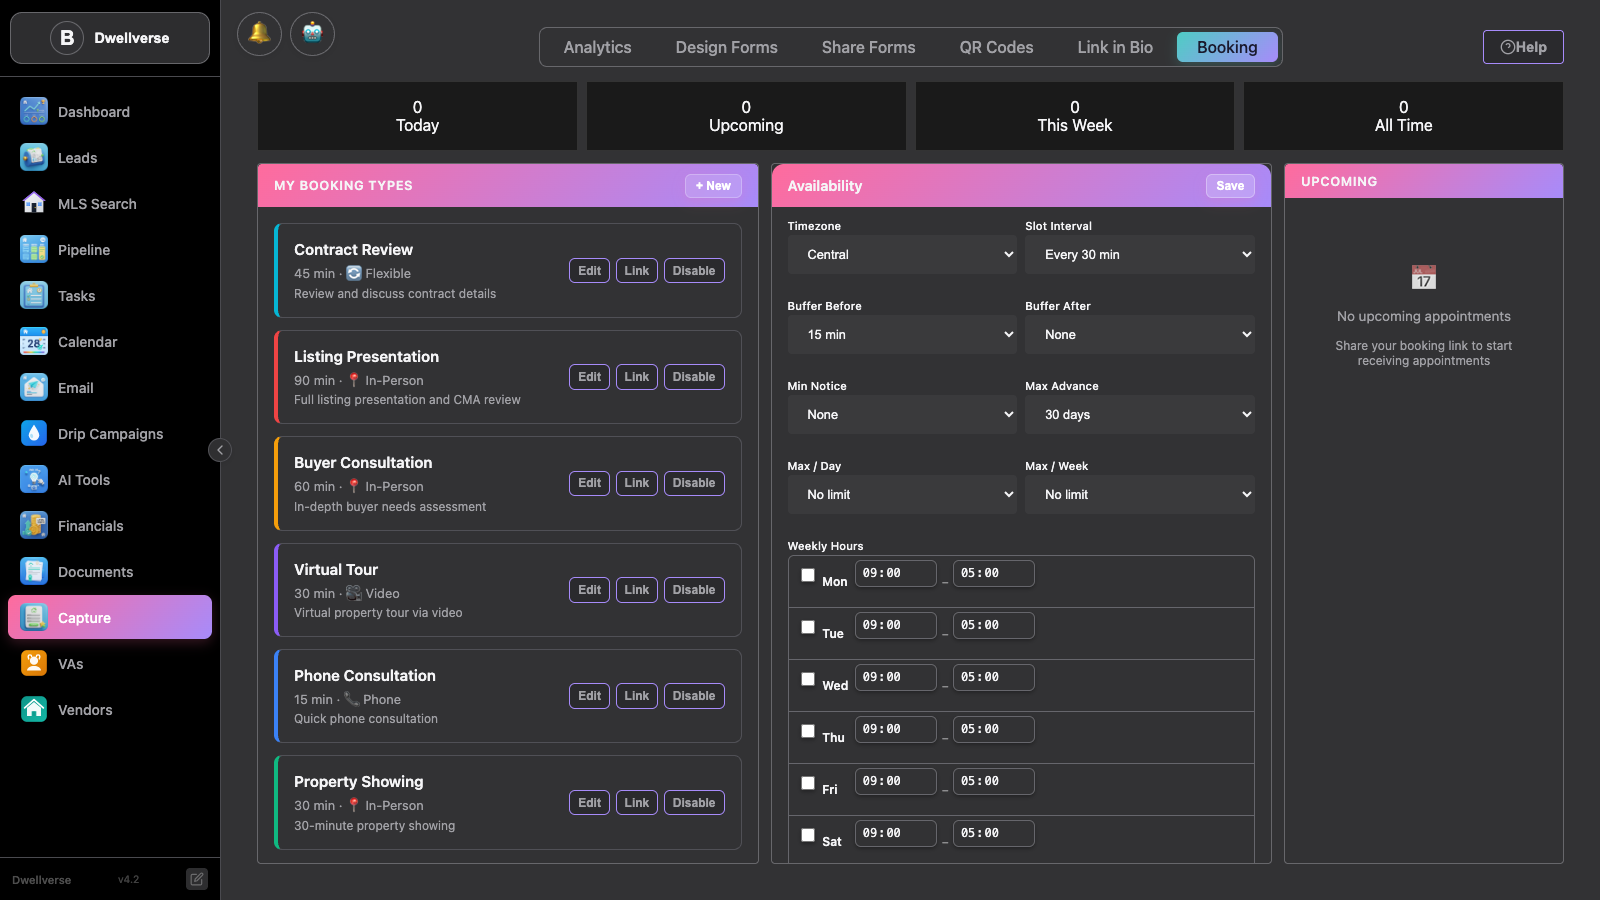Collapse the sidebar with the arrow handle
This screenshot has height=900, width=1600.
[220, 450]
